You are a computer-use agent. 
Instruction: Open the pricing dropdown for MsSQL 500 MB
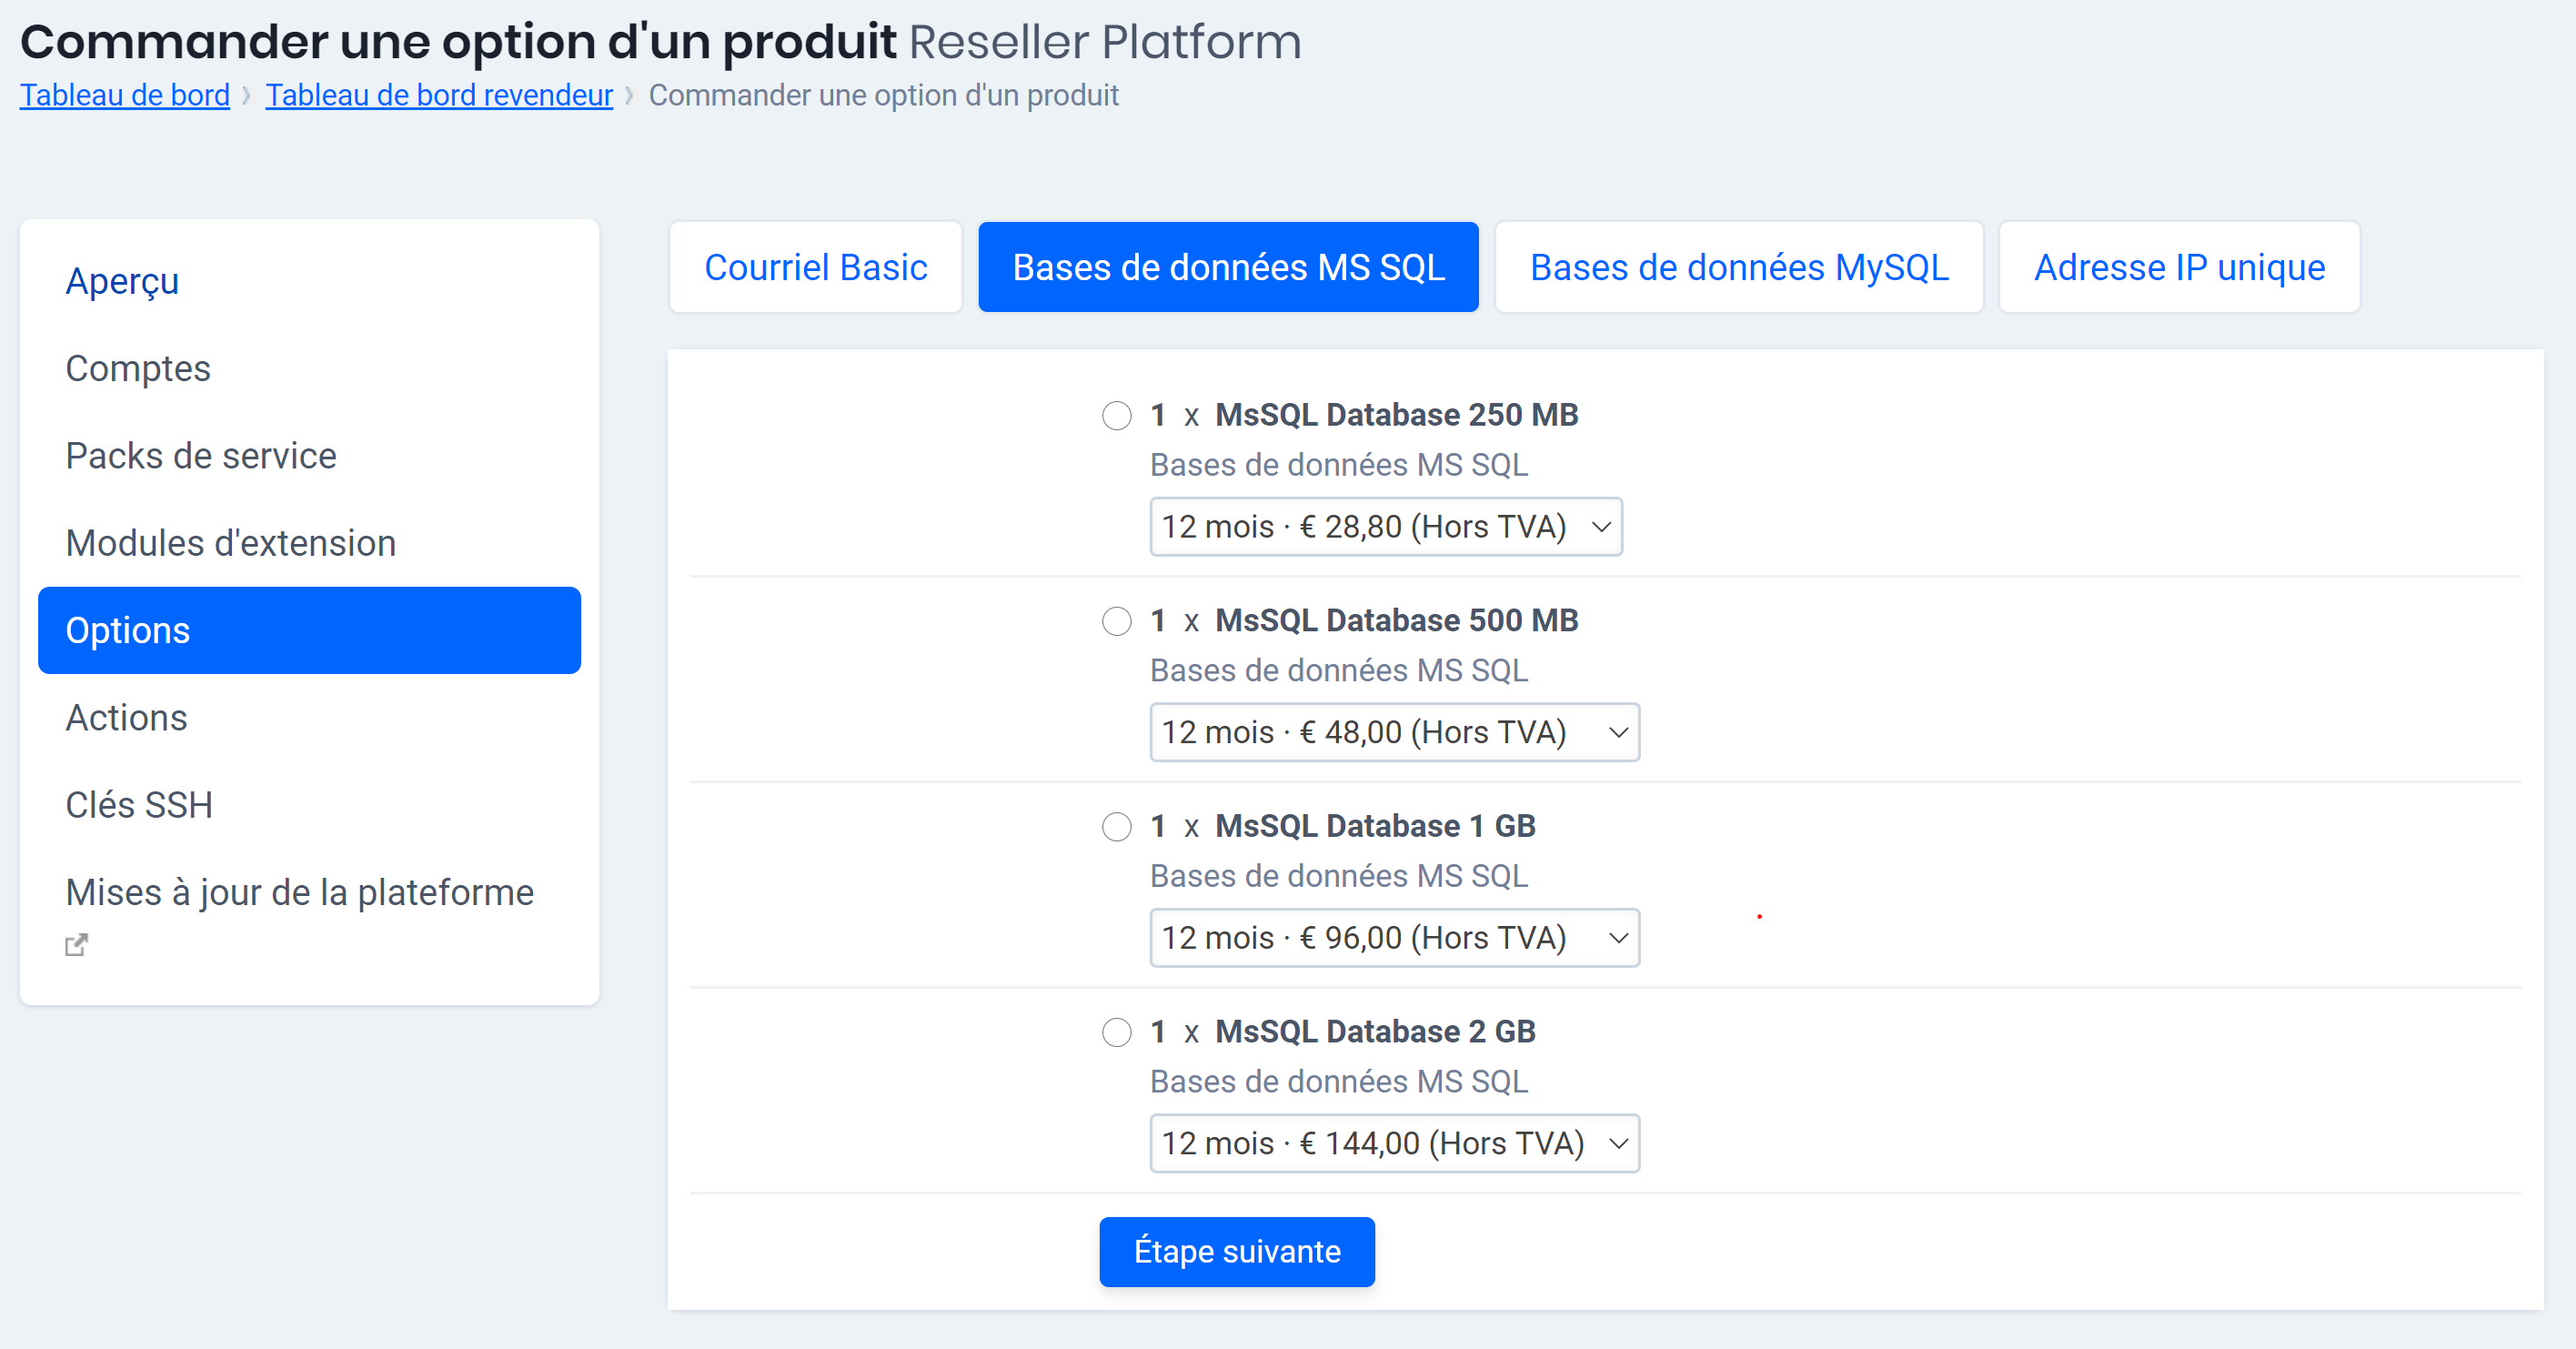(x=1394, y=732)
